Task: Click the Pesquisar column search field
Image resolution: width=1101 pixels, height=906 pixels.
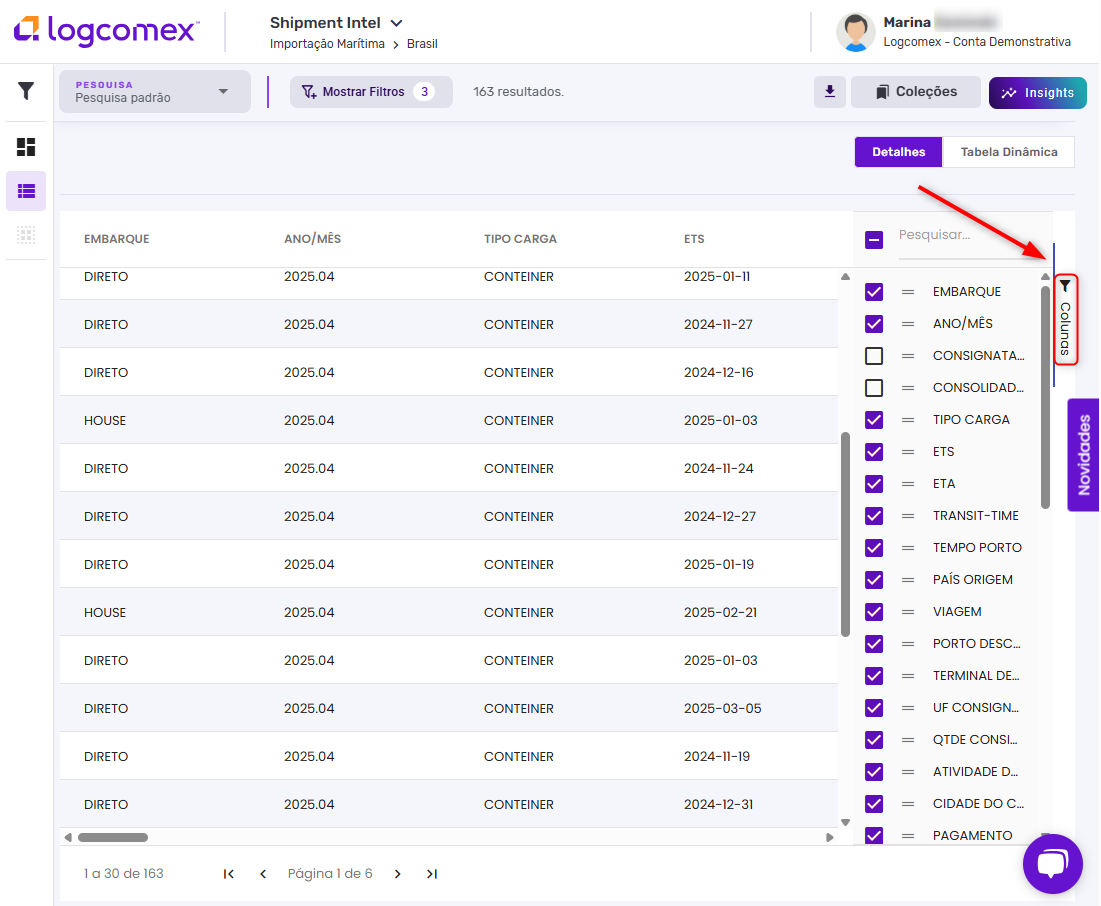Action: click(970, 236)
